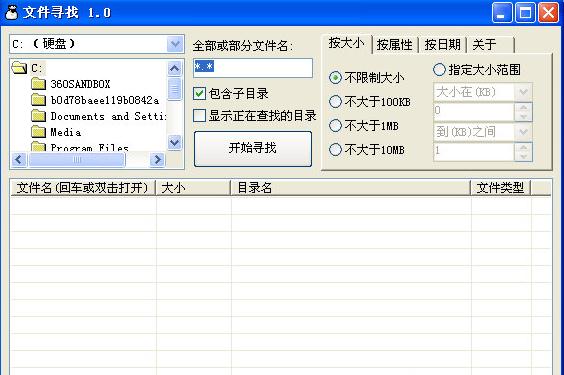Viewport: 564px width, 375px height.
Task: Switch to the 按大小 tab
Action: (346, 44)
